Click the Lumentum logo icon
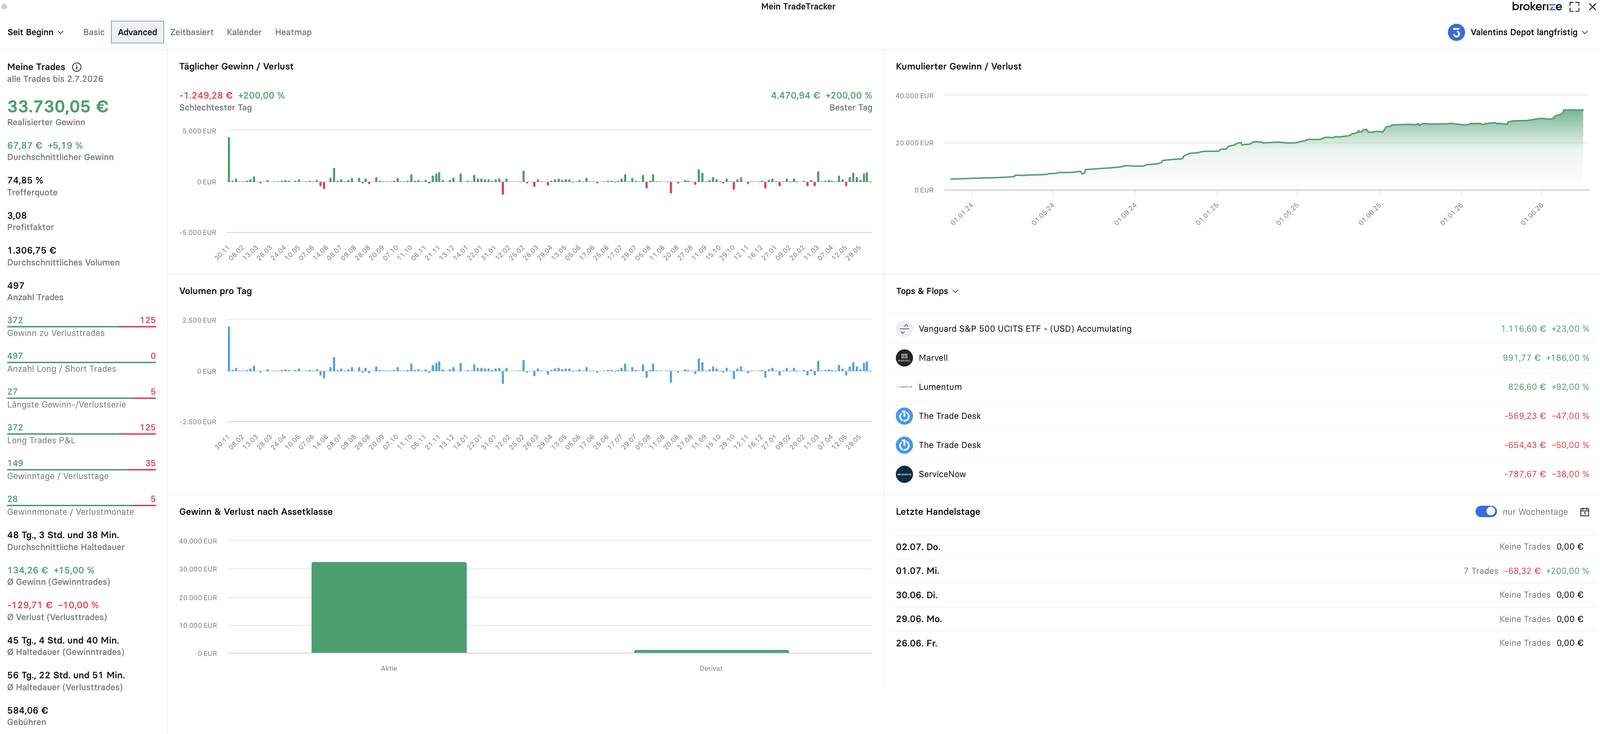Viewport: 1600px width, 734px height. tap(904, 387)
